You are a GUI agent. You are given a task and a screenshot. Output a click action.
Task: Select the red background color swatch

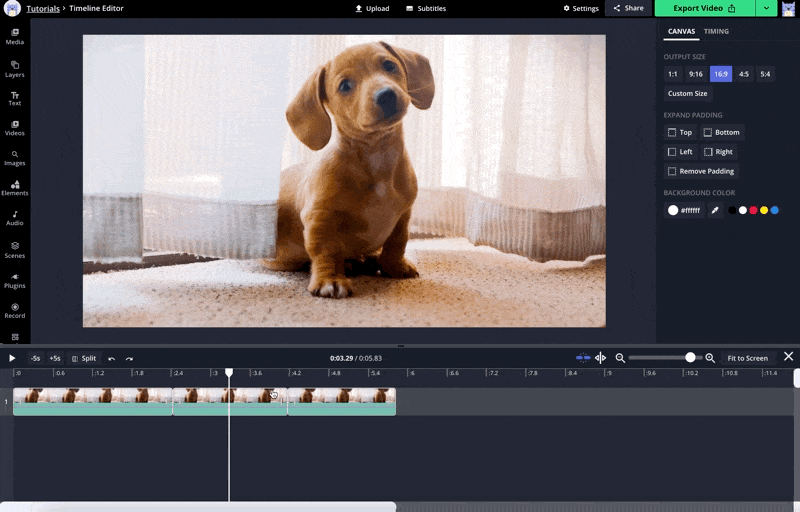(x=753, y=210)
